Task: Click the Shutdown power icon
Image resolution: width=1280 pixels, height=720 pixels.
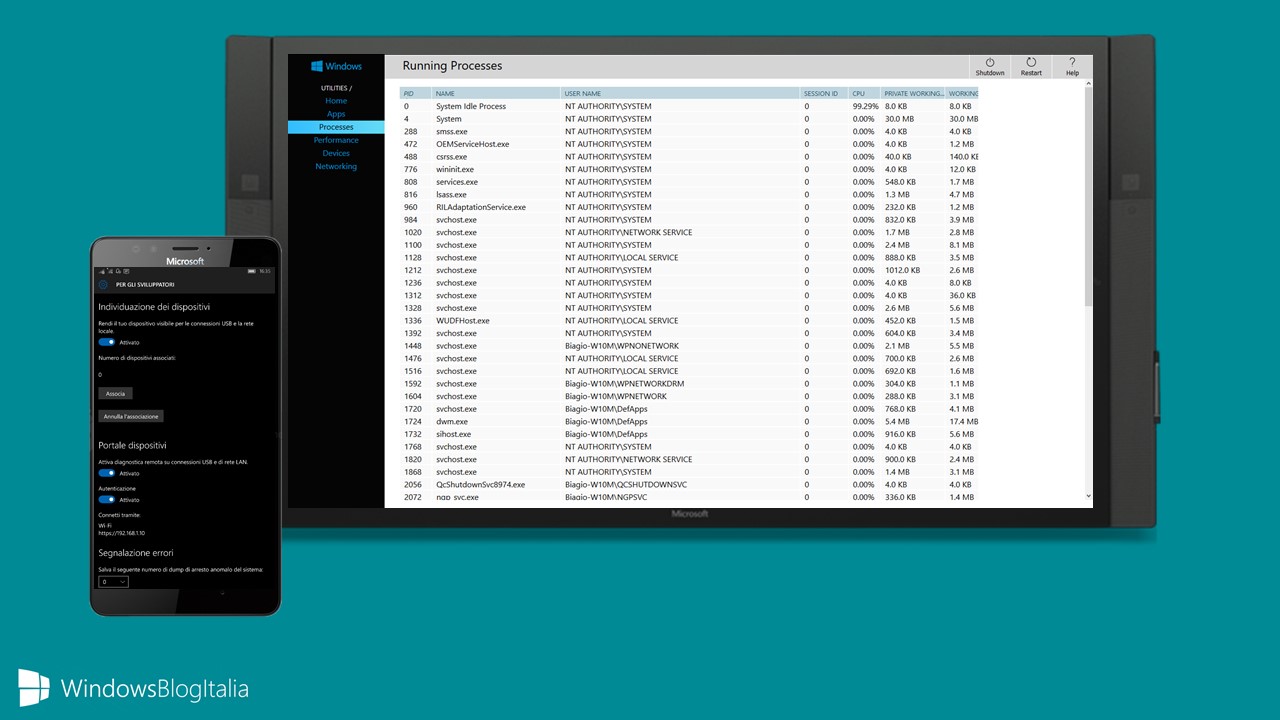Action: [x=990, y=62]
